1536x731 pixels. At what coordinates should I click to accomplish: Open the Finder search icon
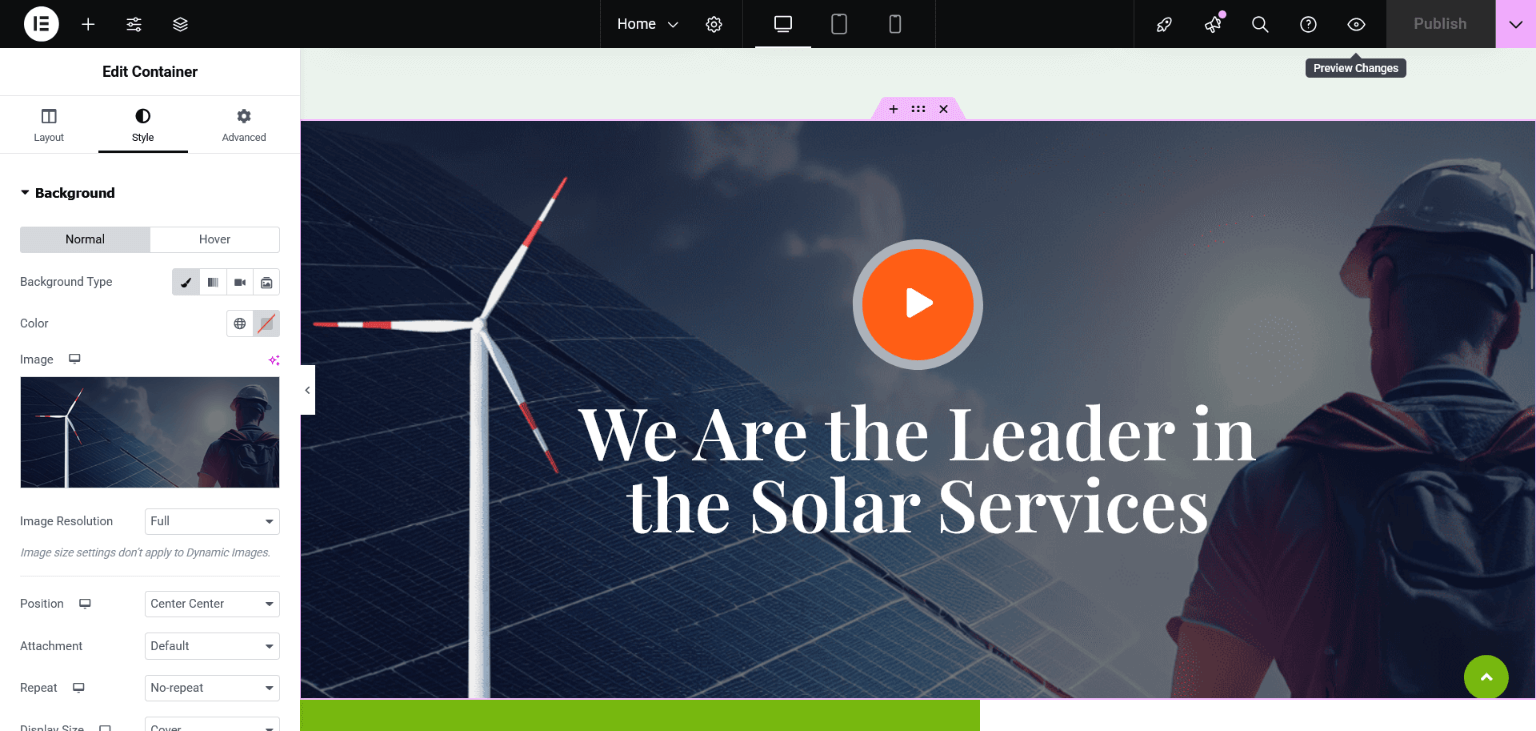pos(1260,24)
